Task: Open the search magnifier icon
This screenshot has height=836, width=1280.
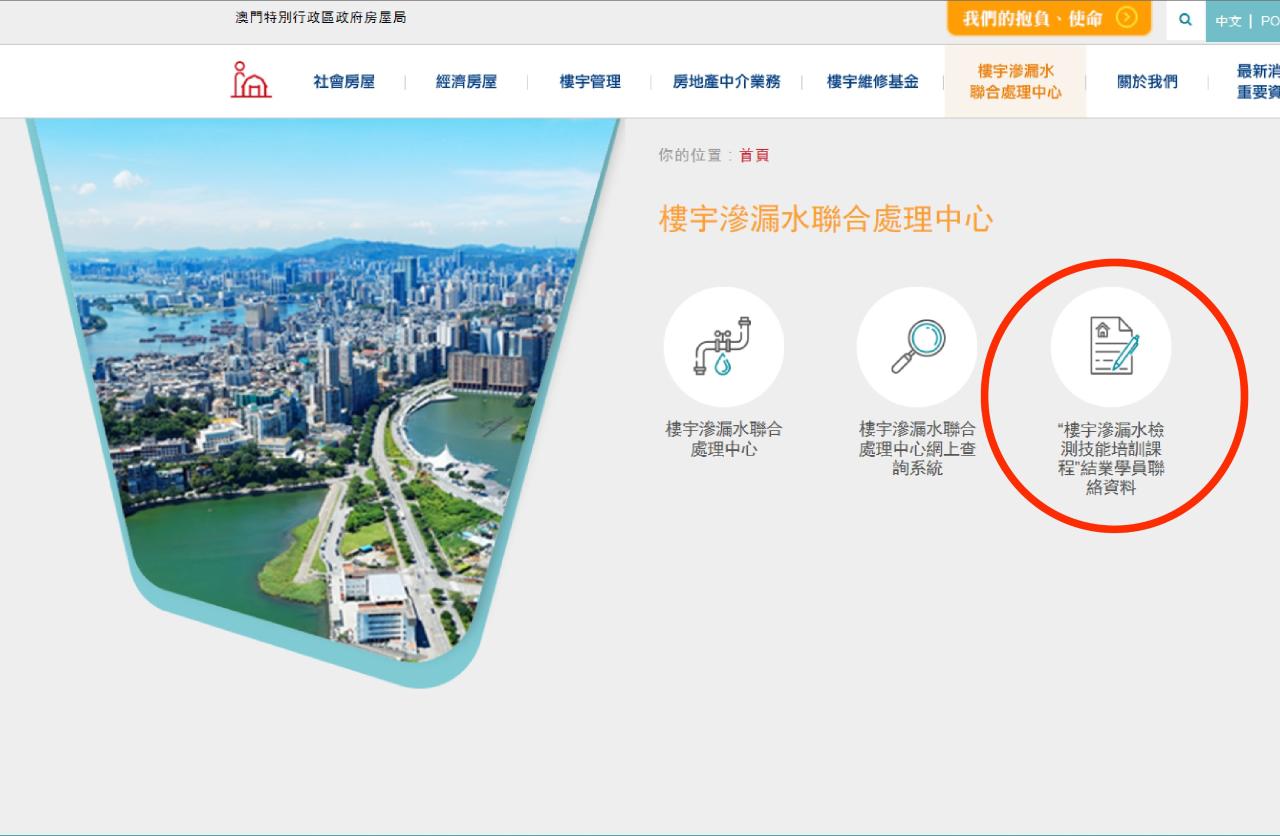Action: click(x=1185, y=20)
